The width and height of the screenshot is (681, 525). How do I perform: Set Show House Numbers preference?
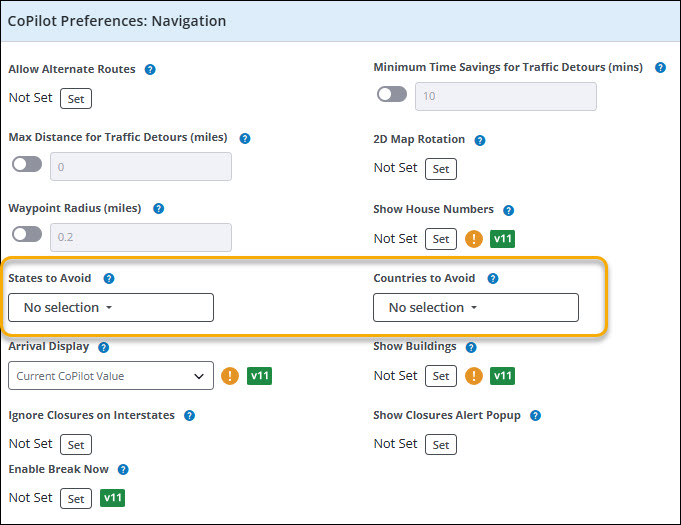pos(440,239)
